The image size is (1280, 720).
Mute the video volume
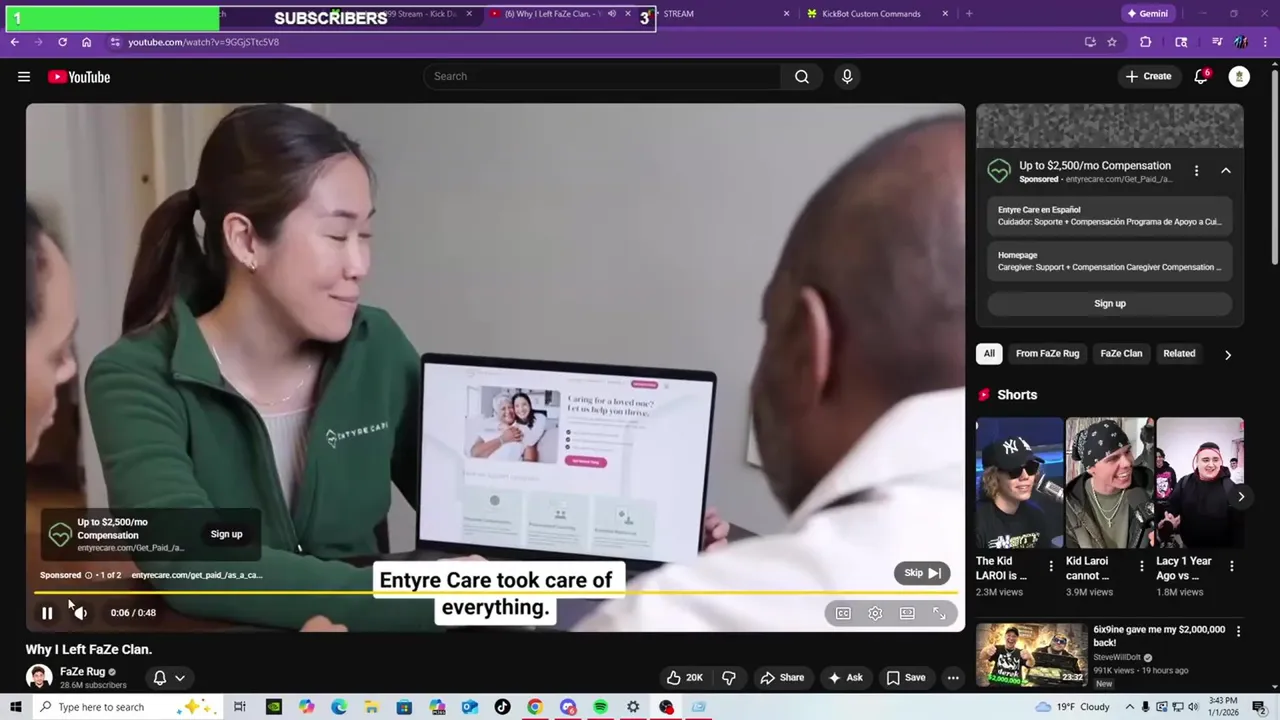(x=80, y=613)
